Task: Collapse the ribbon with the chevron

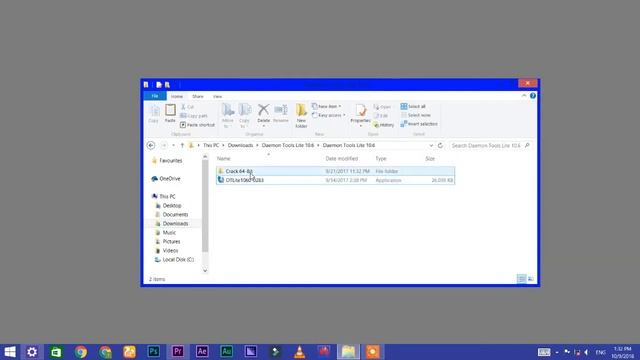Action: (524, 96)
